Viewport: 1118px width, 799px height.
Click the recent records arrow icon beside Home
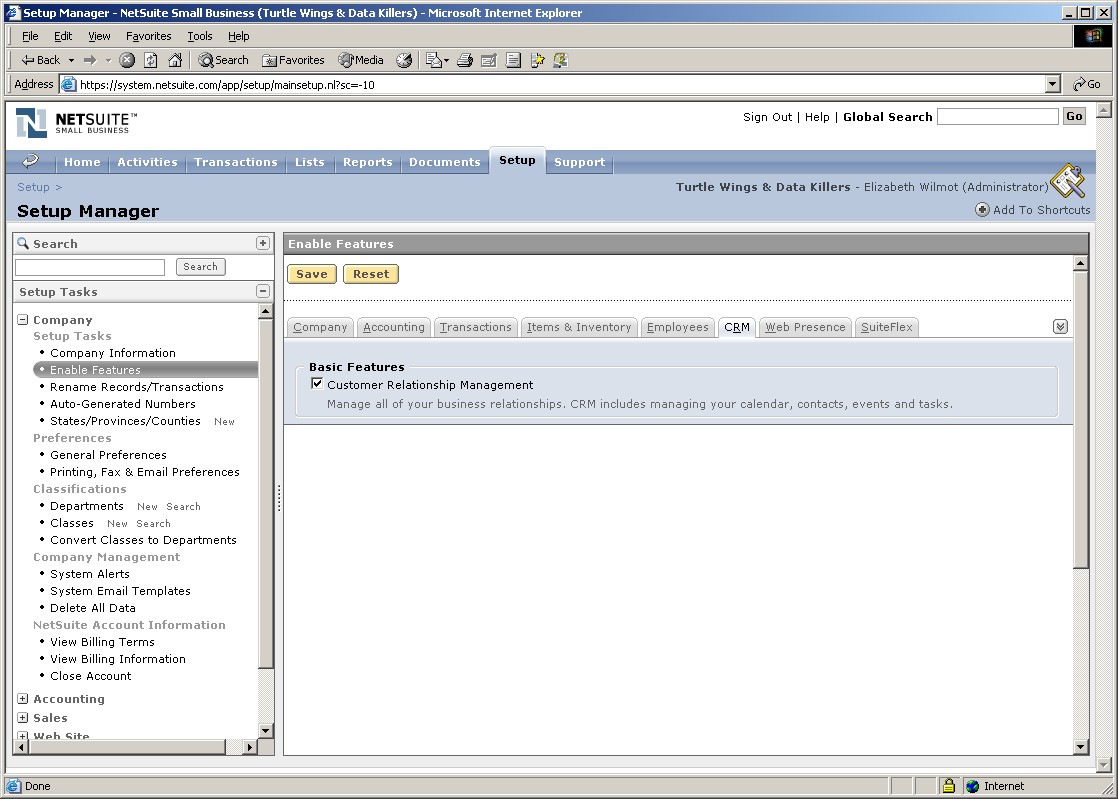30,161
